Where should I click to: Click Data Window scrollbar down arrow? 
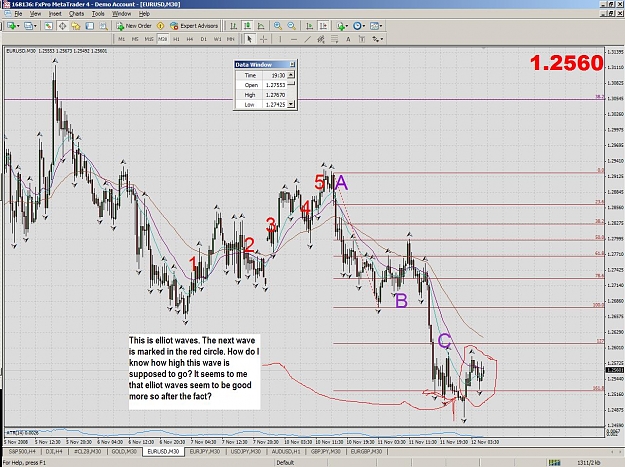[x=291, y=104]
